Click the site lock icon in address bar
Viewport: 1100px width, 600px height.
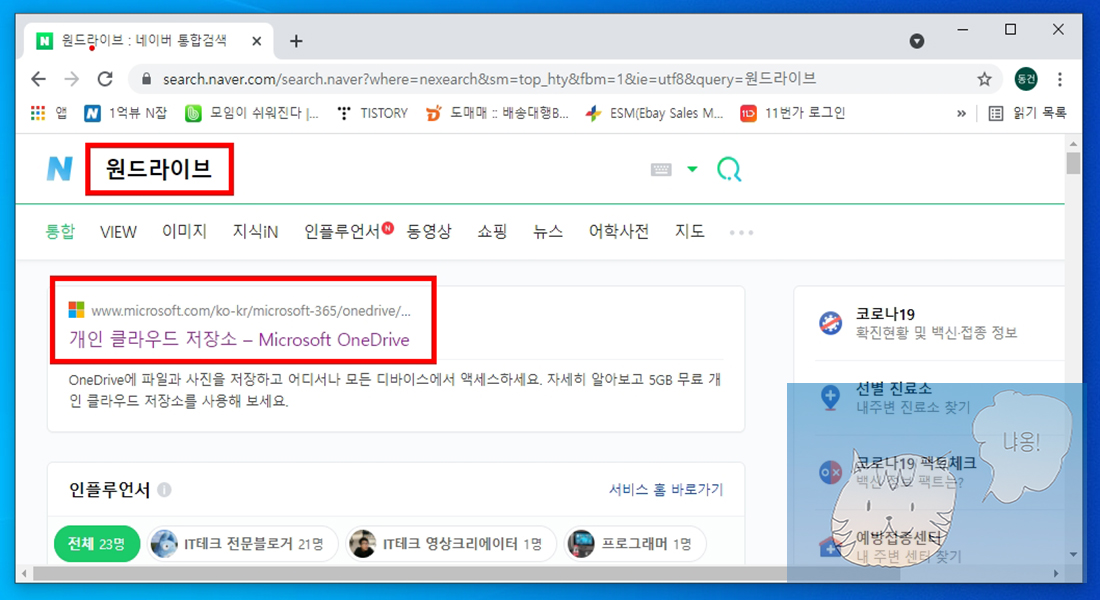[x=147, y=79]
